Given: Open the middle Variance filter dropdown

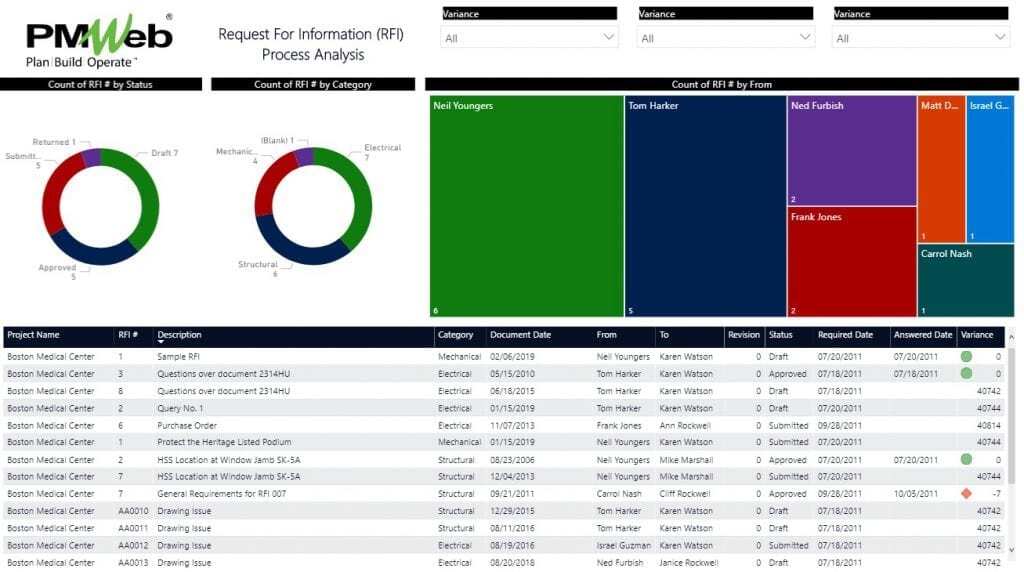Looking at the screenshot, I should tap(725, 38).
